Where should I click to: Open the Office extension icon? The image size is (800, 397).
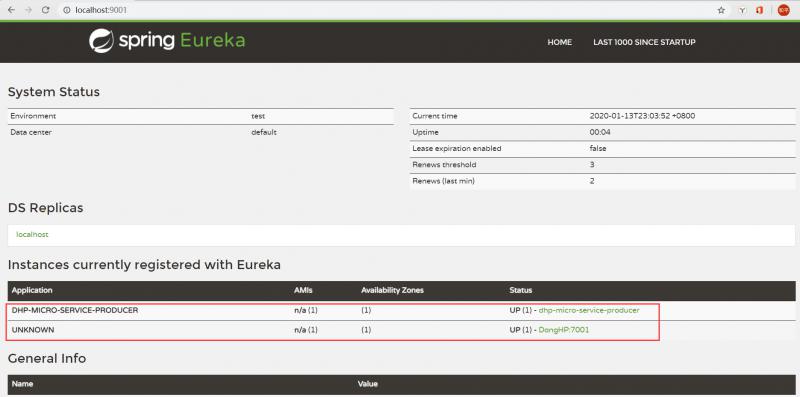point(760,10)
